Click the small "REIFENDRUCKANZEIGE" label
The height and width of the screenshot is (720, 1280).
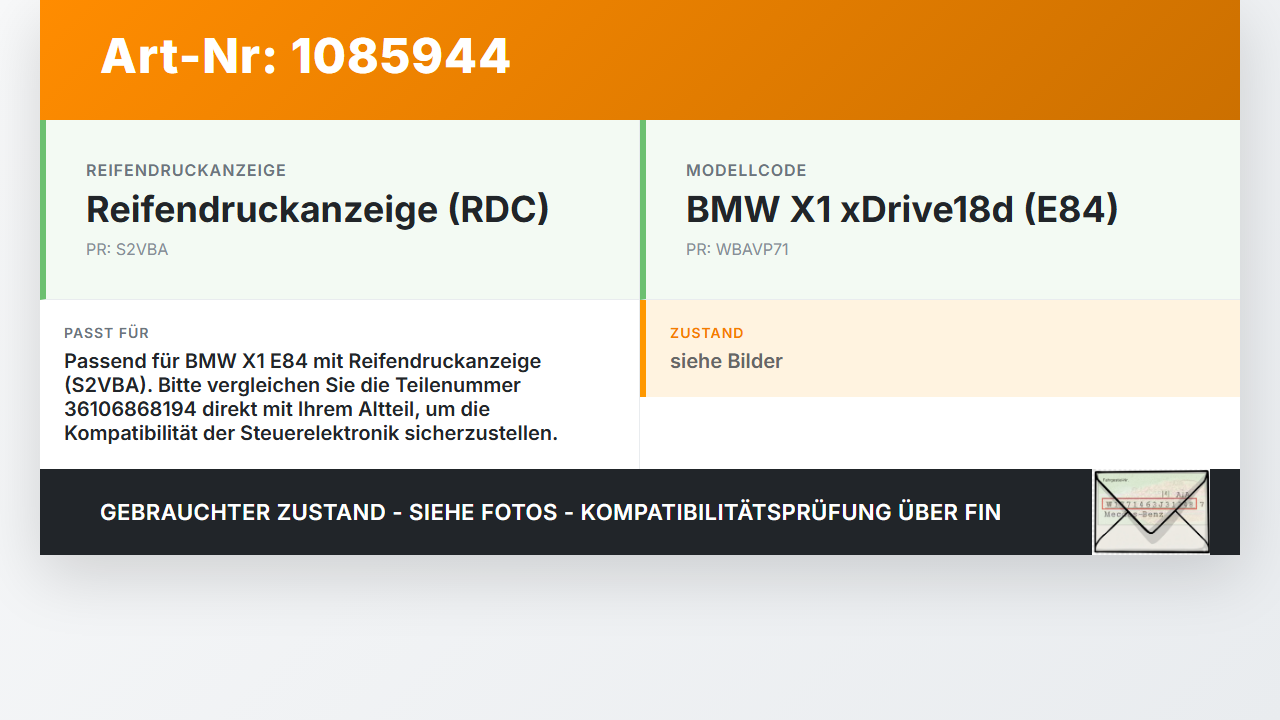(186, 171)
